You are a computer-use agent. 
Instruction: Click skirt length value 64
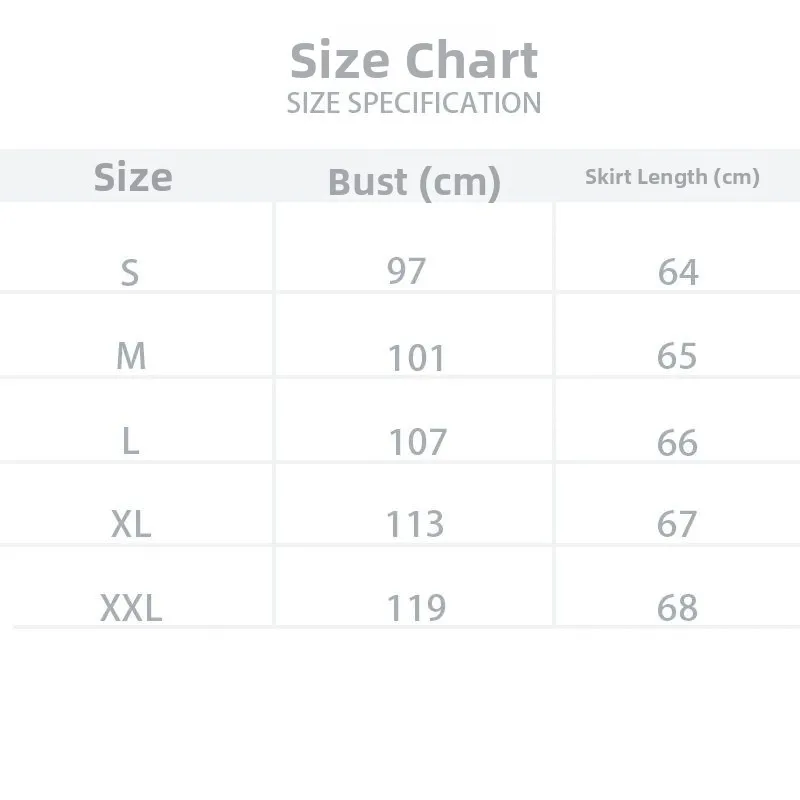pyautogui.click(x=678, y=272)
